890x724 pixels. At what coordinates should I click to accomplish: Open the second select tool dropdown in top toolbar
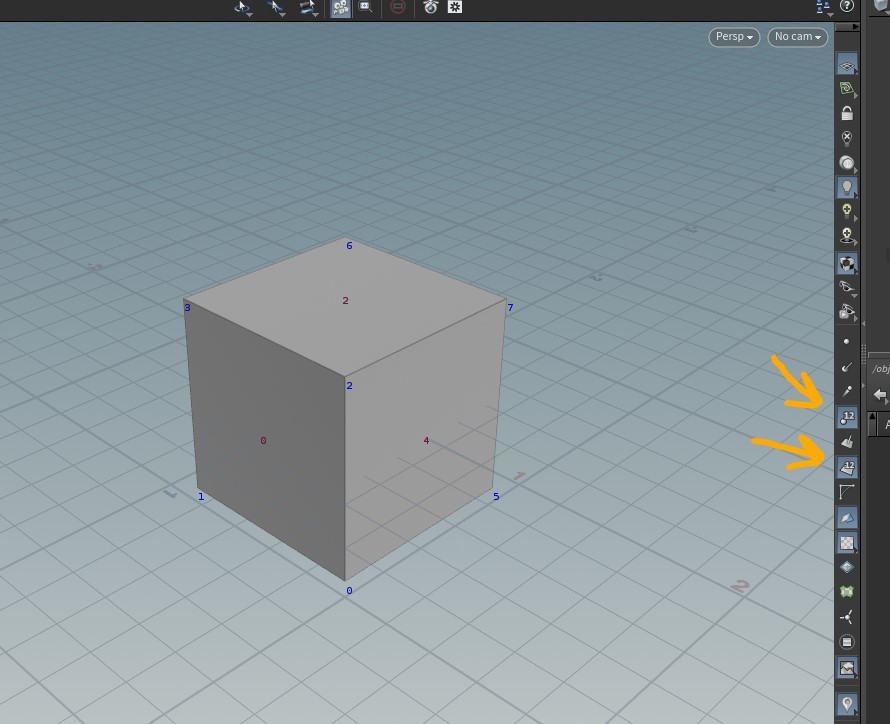[276, 8]
